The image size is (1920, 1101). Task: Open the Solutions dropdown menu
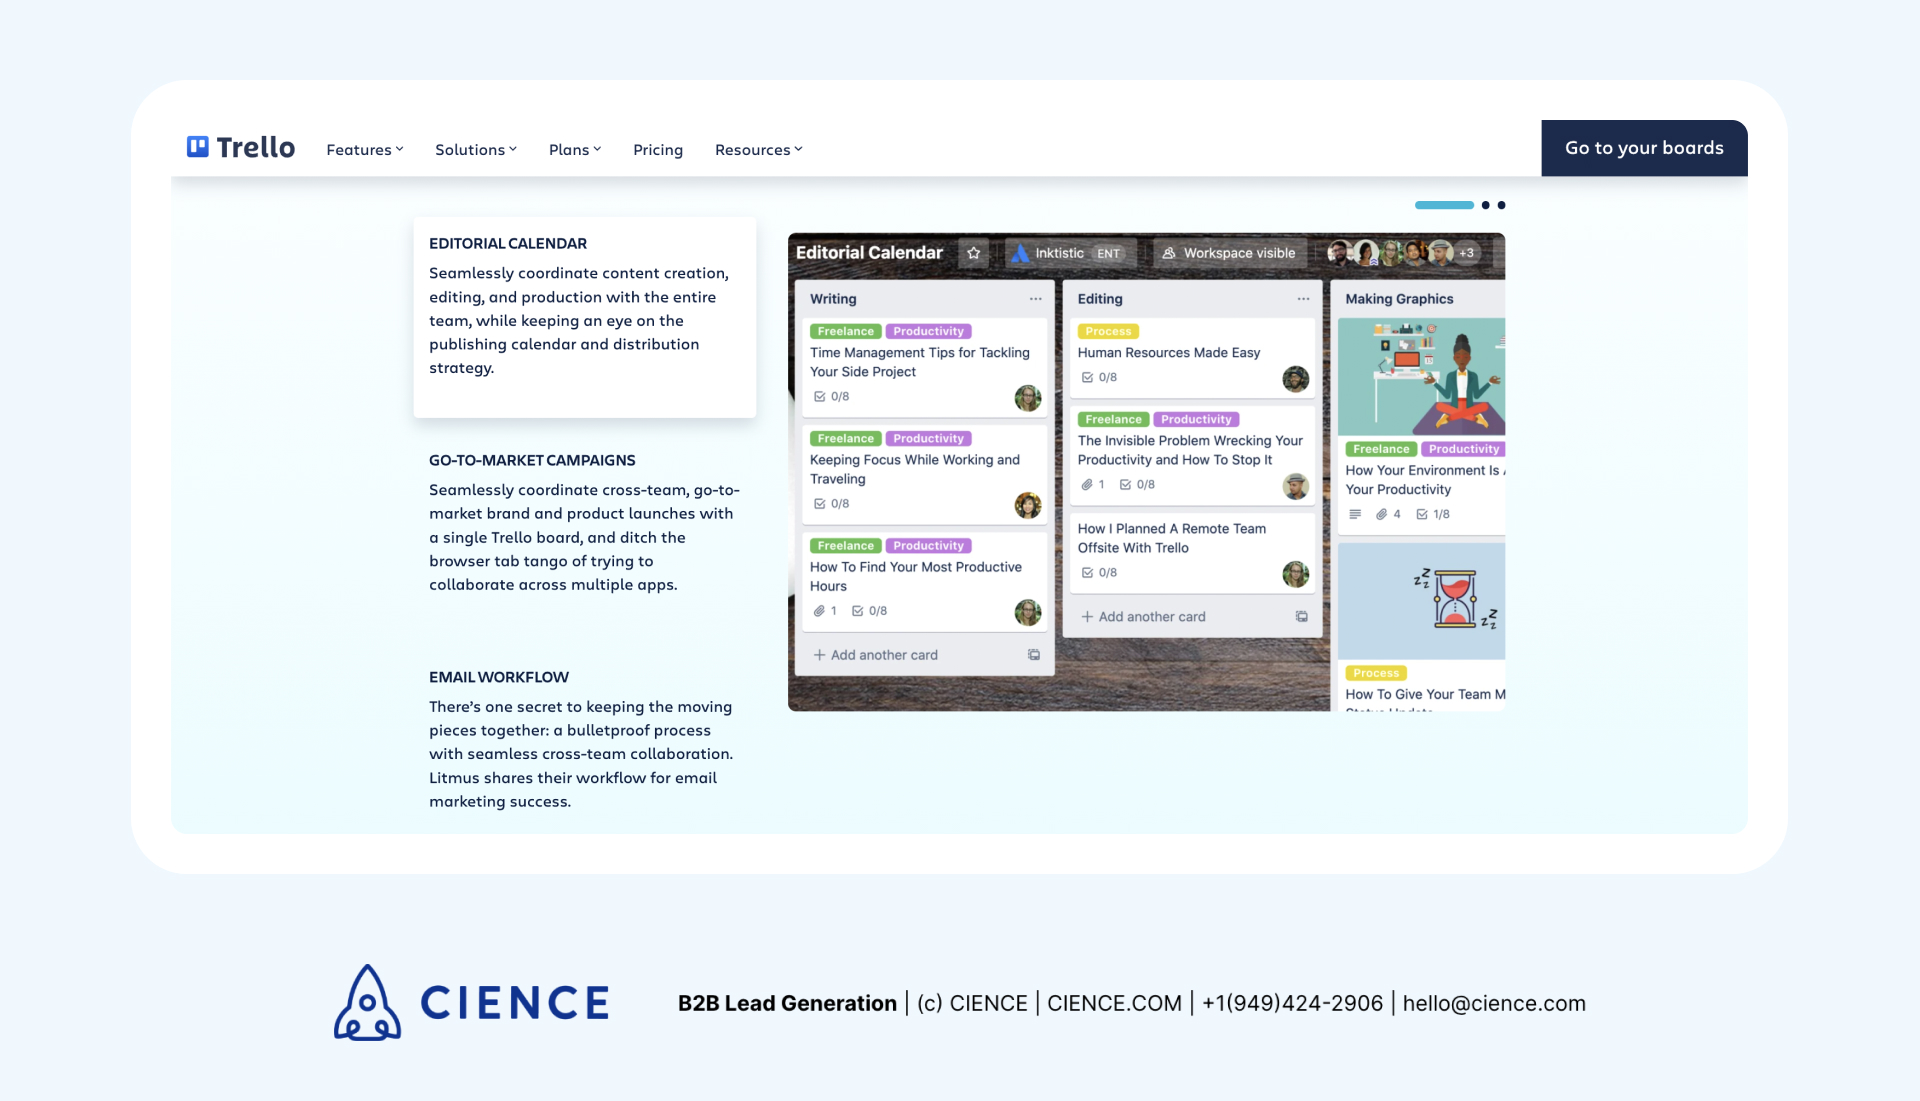pyautogui.click(x=475, y=149)
